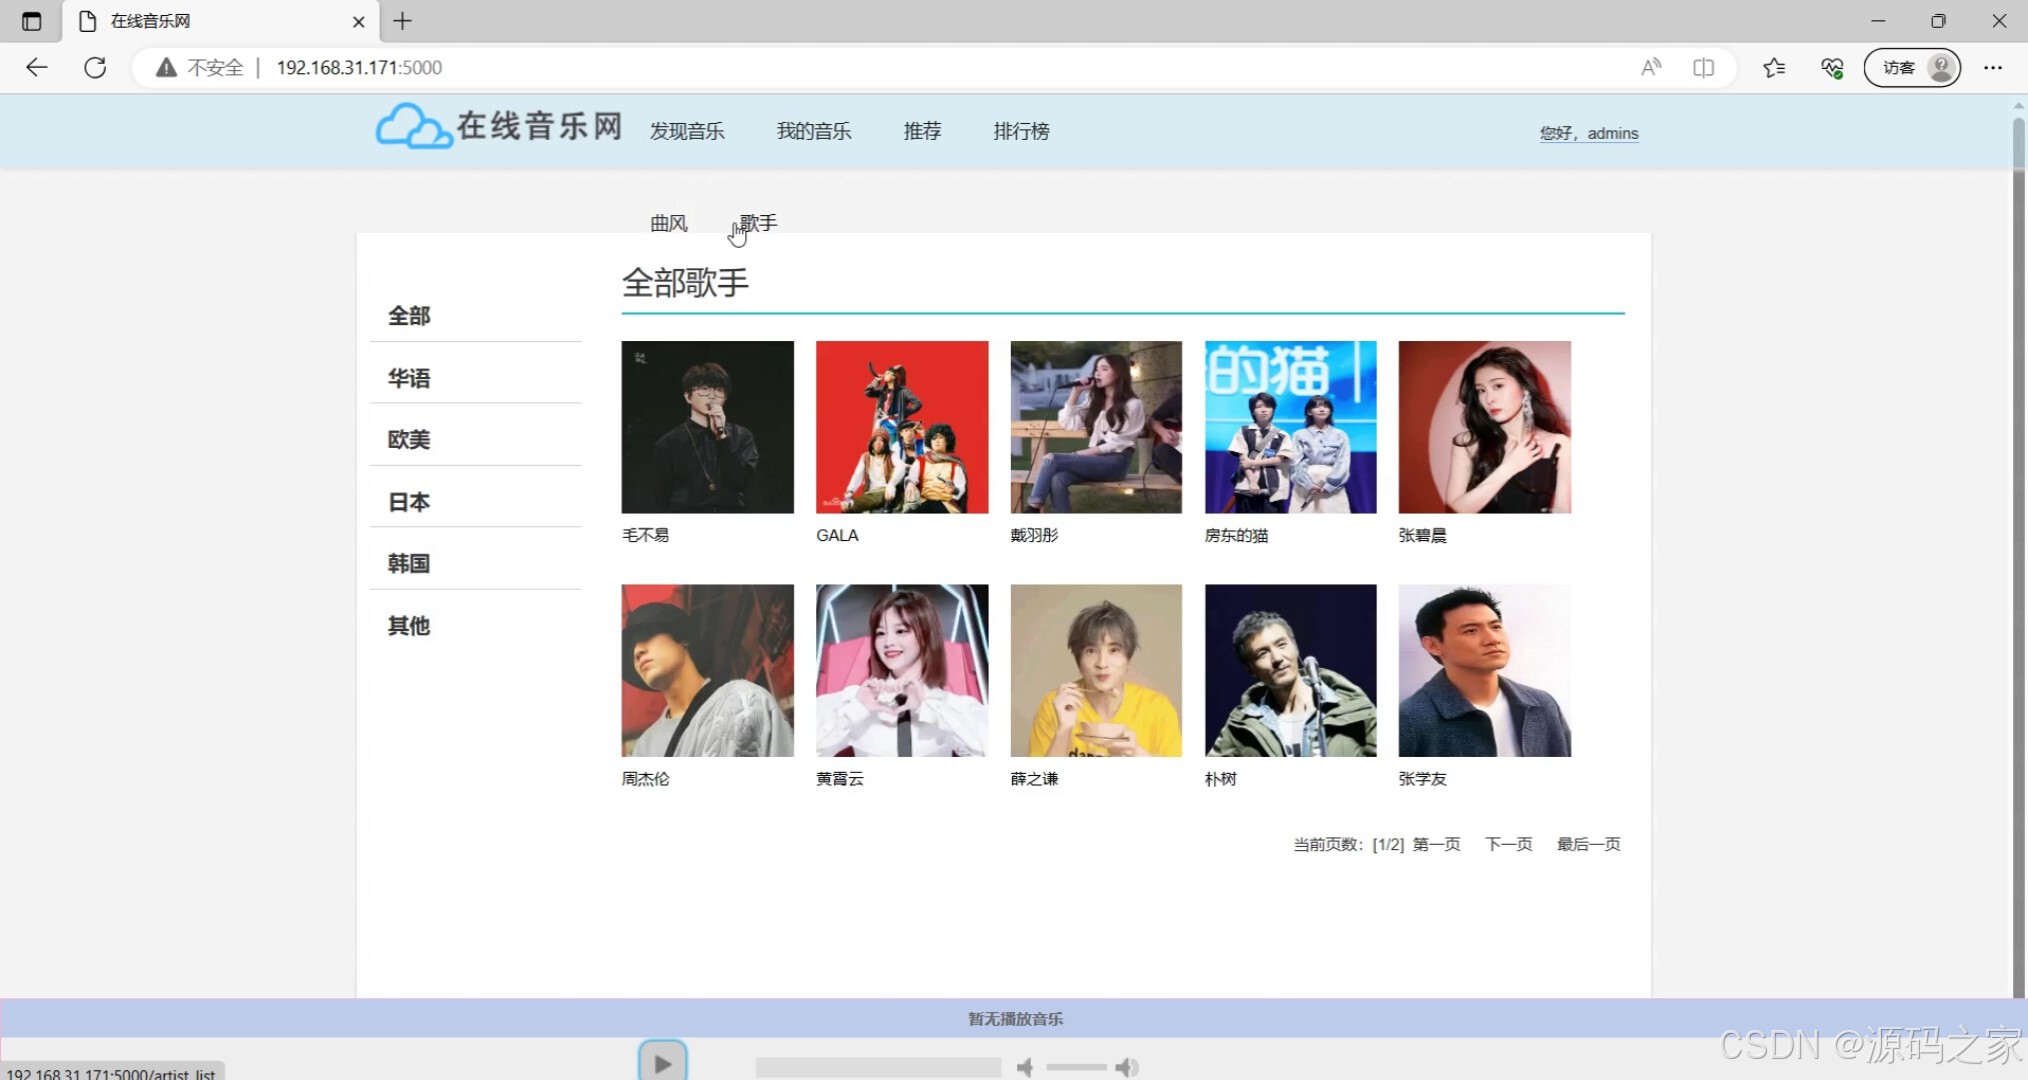Select the 欧美 artist category

tap(408, 438)
